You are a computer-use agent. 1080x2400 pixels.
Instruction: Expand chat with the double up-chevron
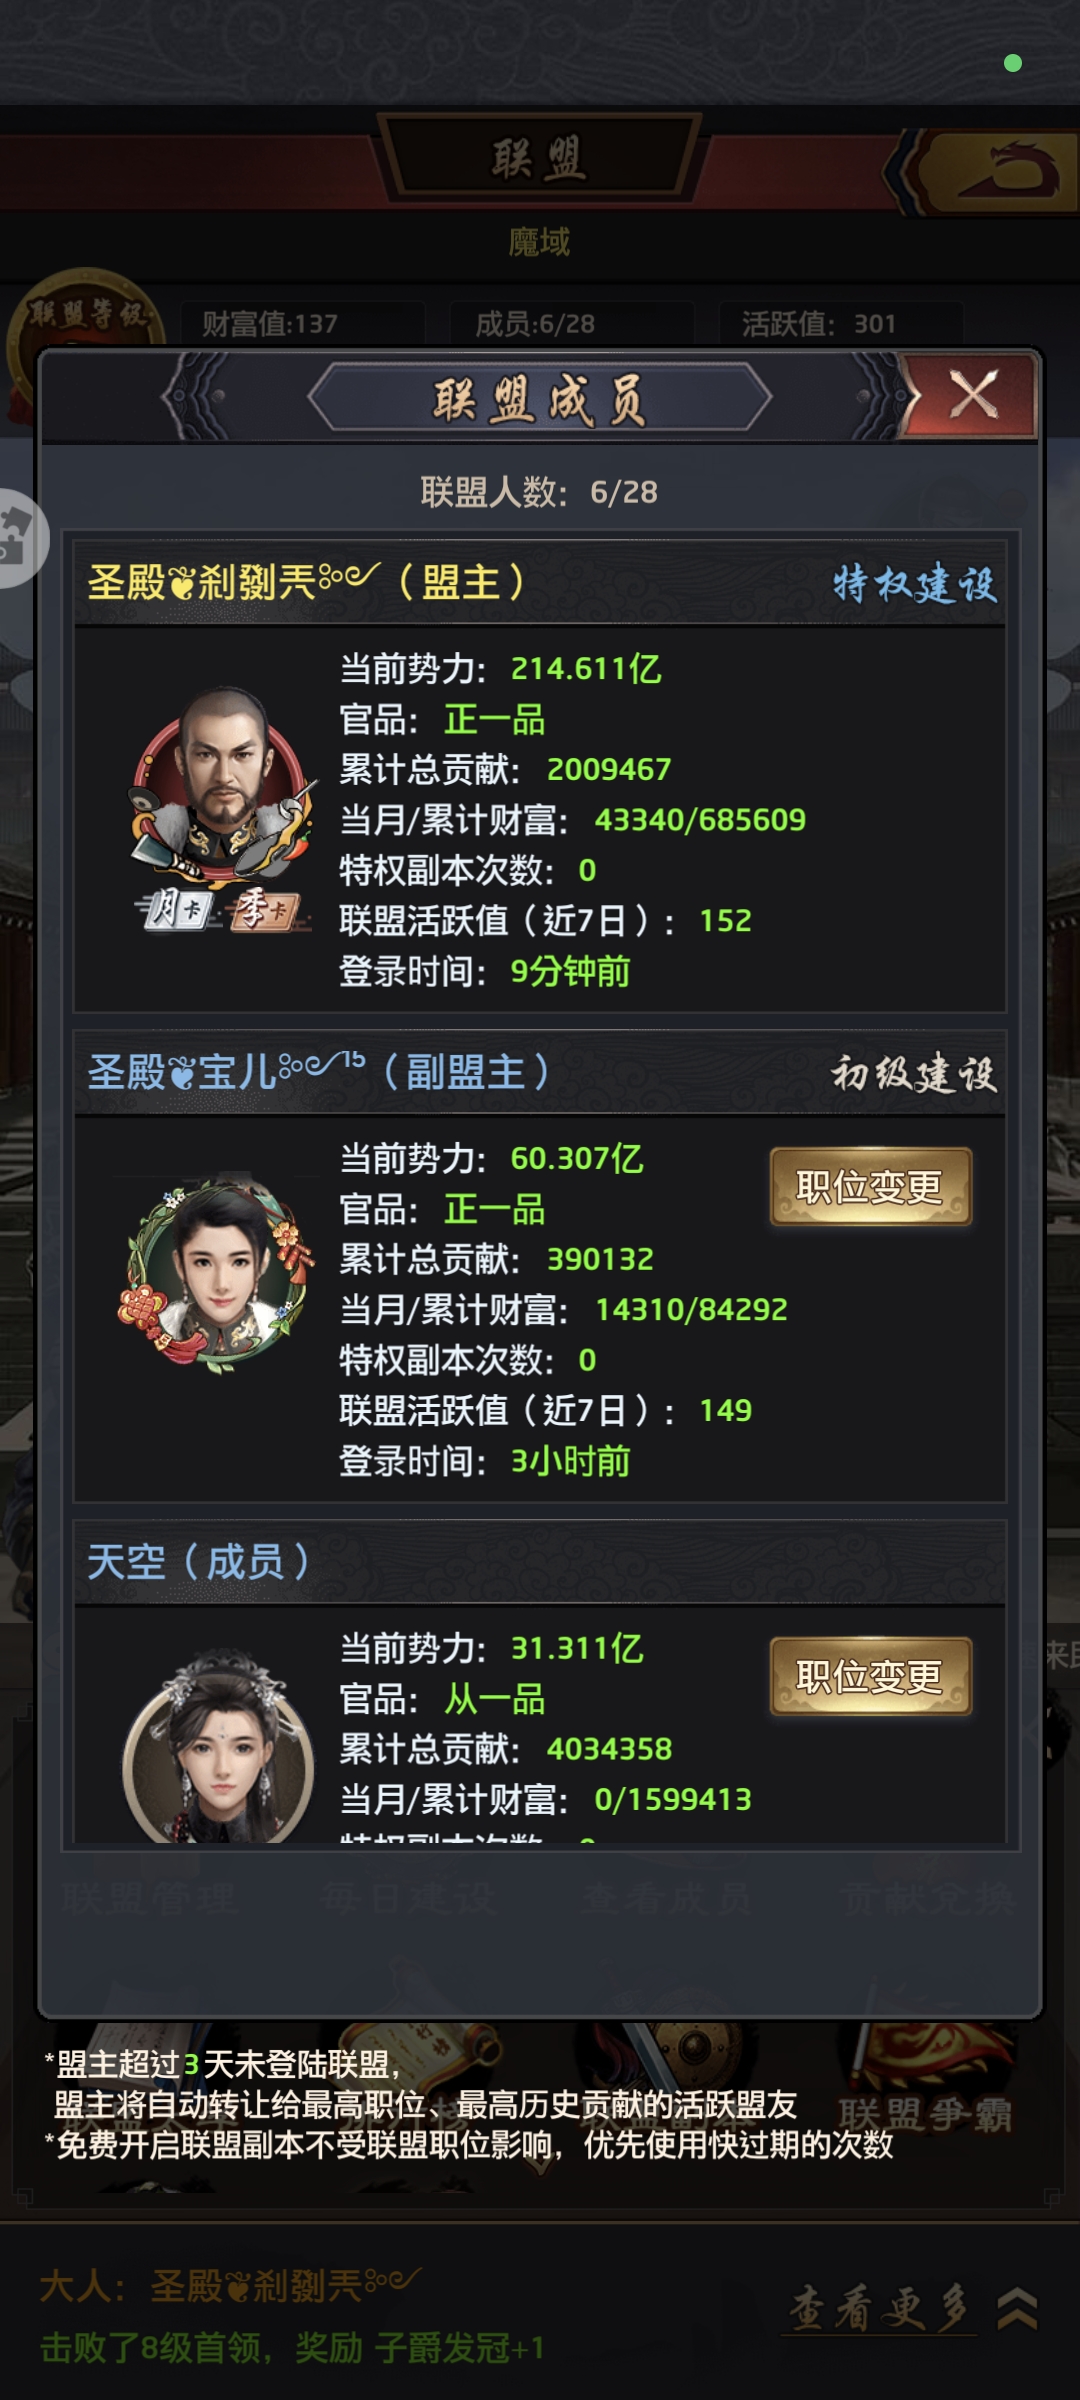[1017, 2309]
